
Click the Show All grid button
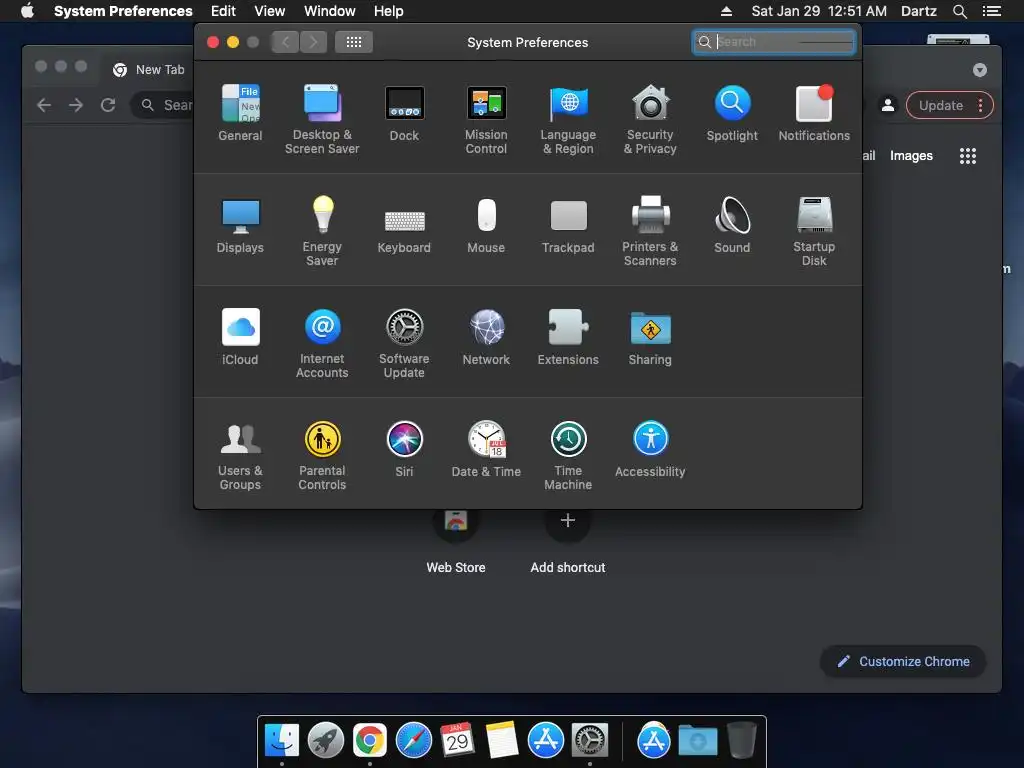coord(354,42)
